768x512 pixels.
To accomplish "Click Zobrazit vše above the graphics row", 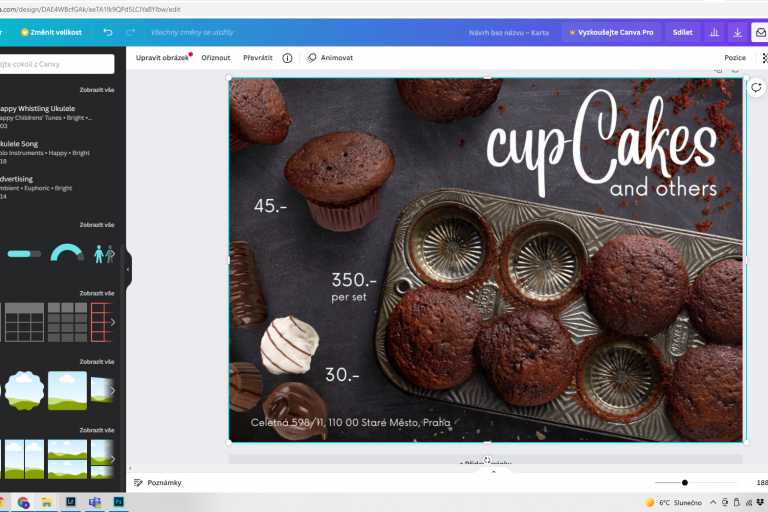I will coord(96,225).
